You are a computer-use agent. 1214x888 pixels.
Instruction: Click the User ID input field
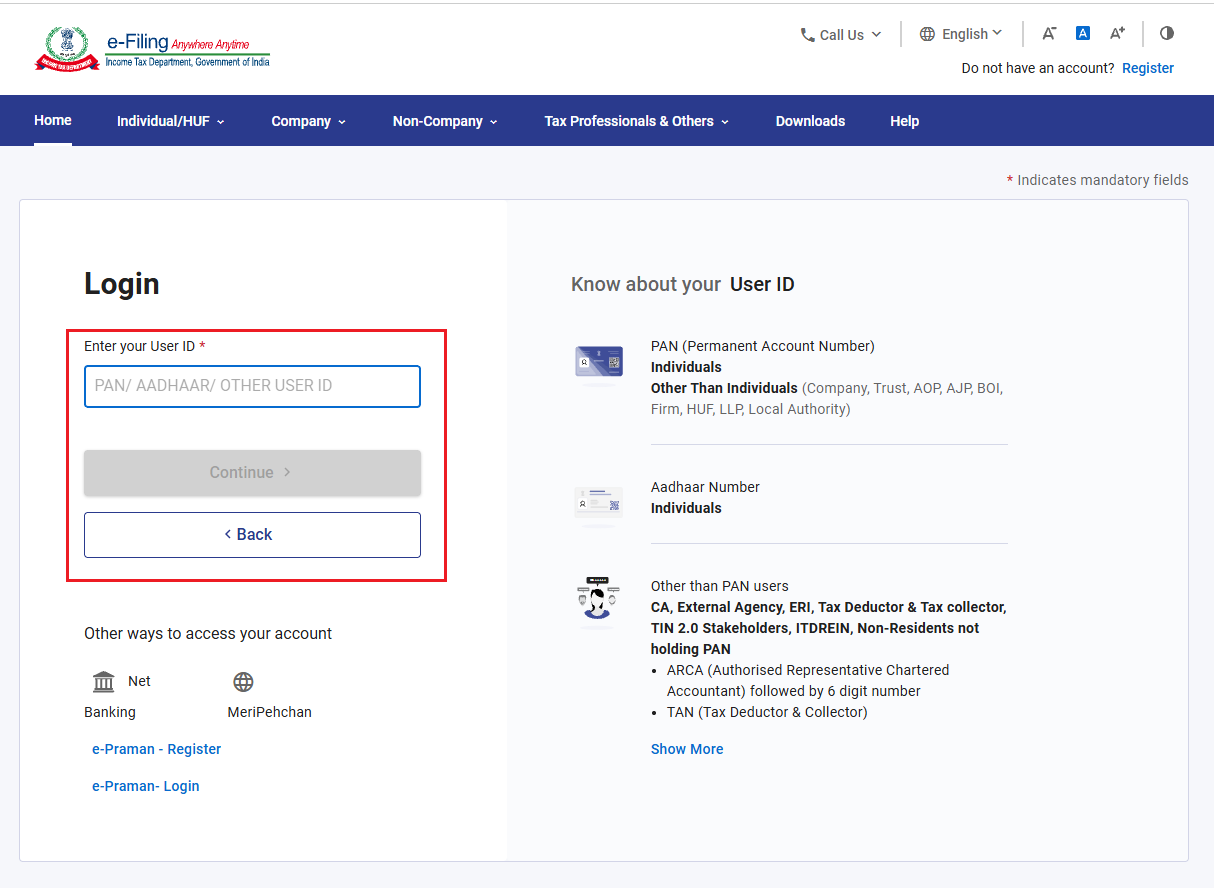tap(252, 386)
